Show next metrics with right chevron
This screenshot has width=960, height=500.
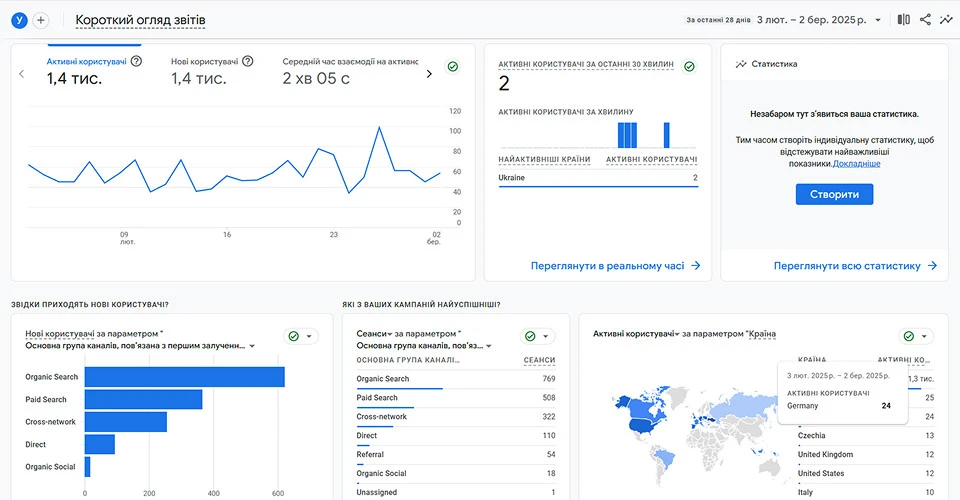(x=429, y=74)
